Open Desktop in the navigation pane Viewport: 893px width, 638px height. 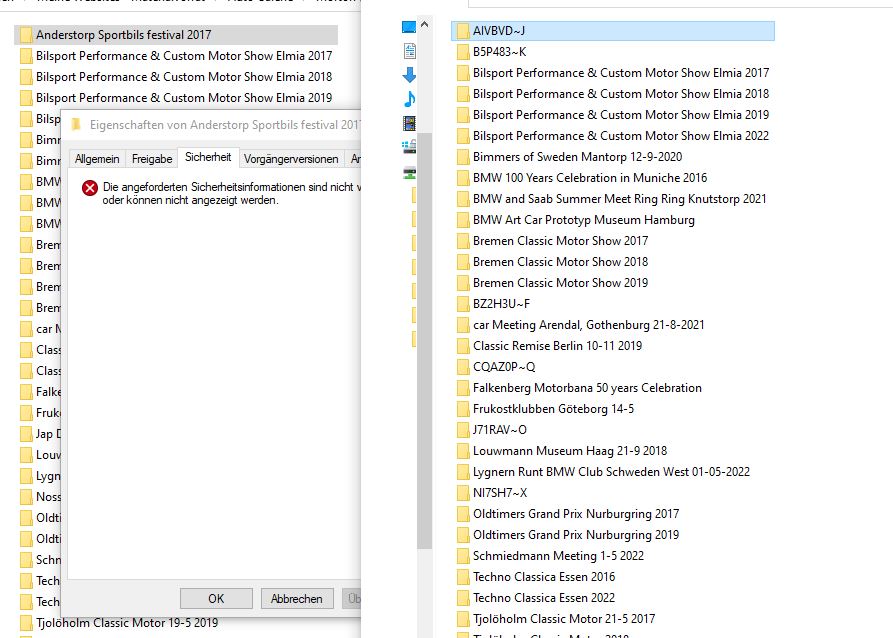click(x=409, y=27)
